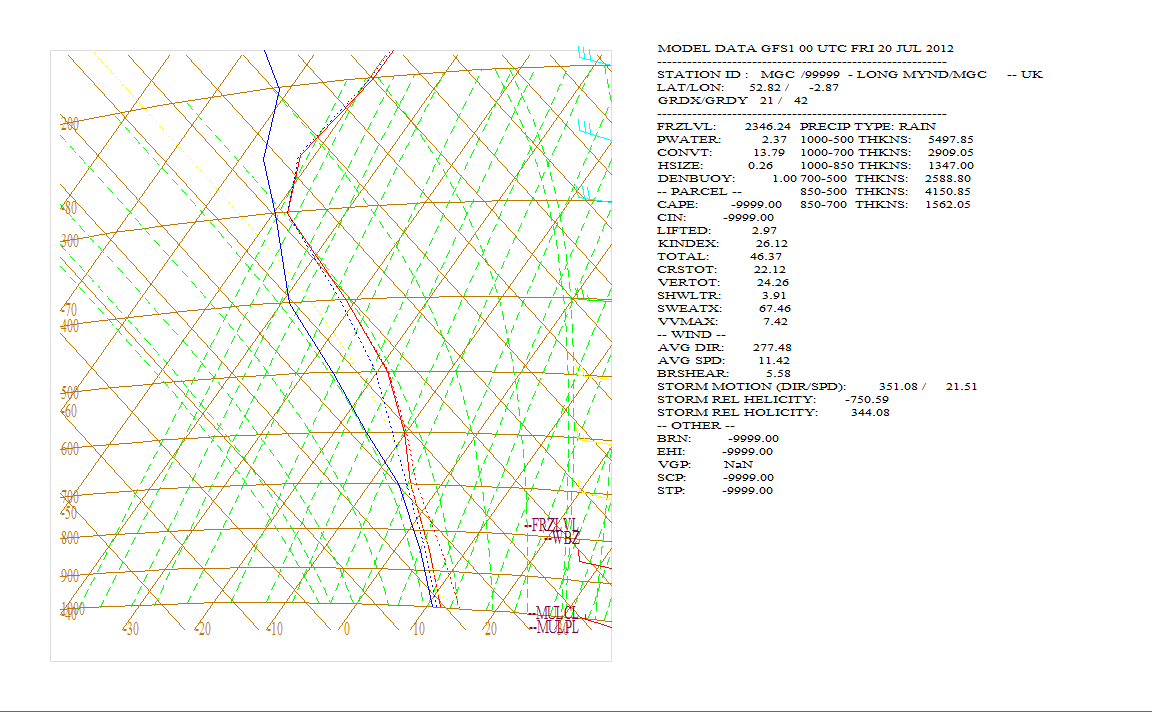The width and height of the screenshot is (1152, 712).
Task: Click the VVMAX value '7.42'
Action: click(775, 321)
